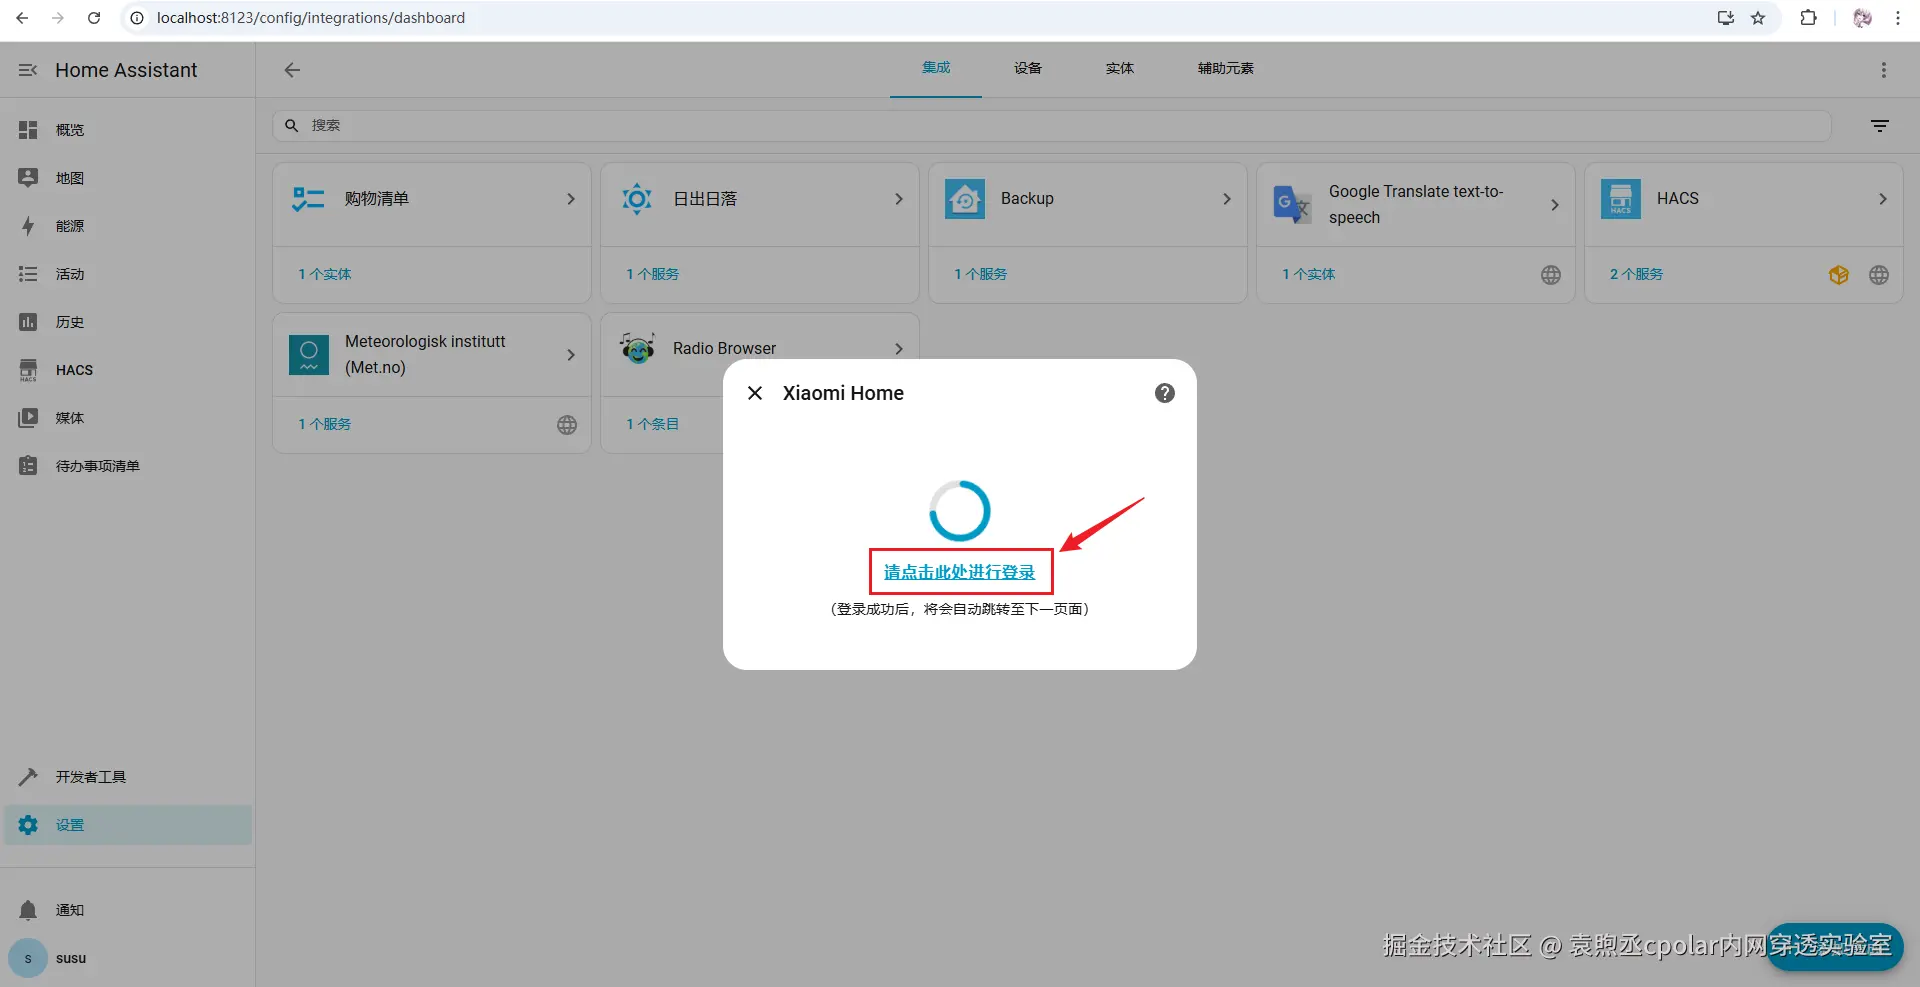
Task: Click the cloud globe icon on HACS card
Action: [x=1879, y=275]
